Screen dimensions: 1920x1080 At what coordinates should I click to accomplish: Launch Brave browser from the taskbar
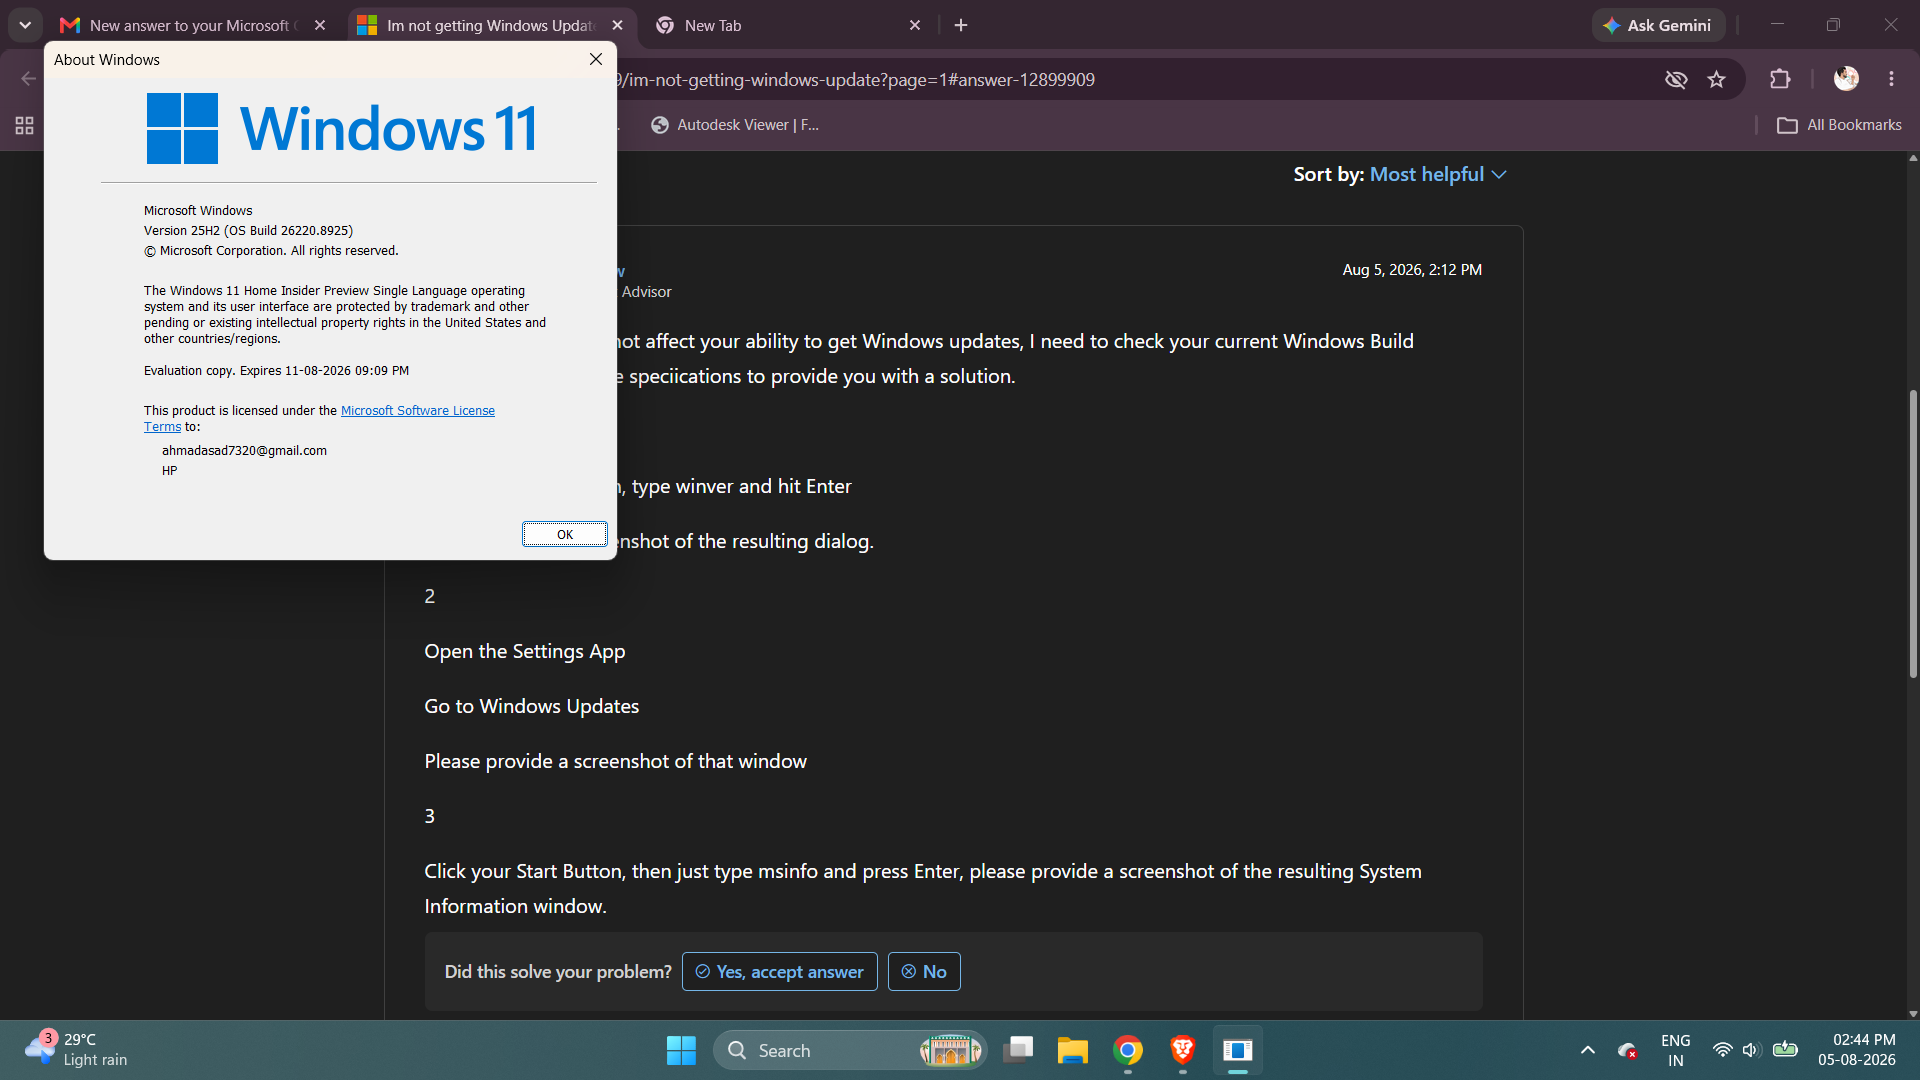coord(1183,1050)
